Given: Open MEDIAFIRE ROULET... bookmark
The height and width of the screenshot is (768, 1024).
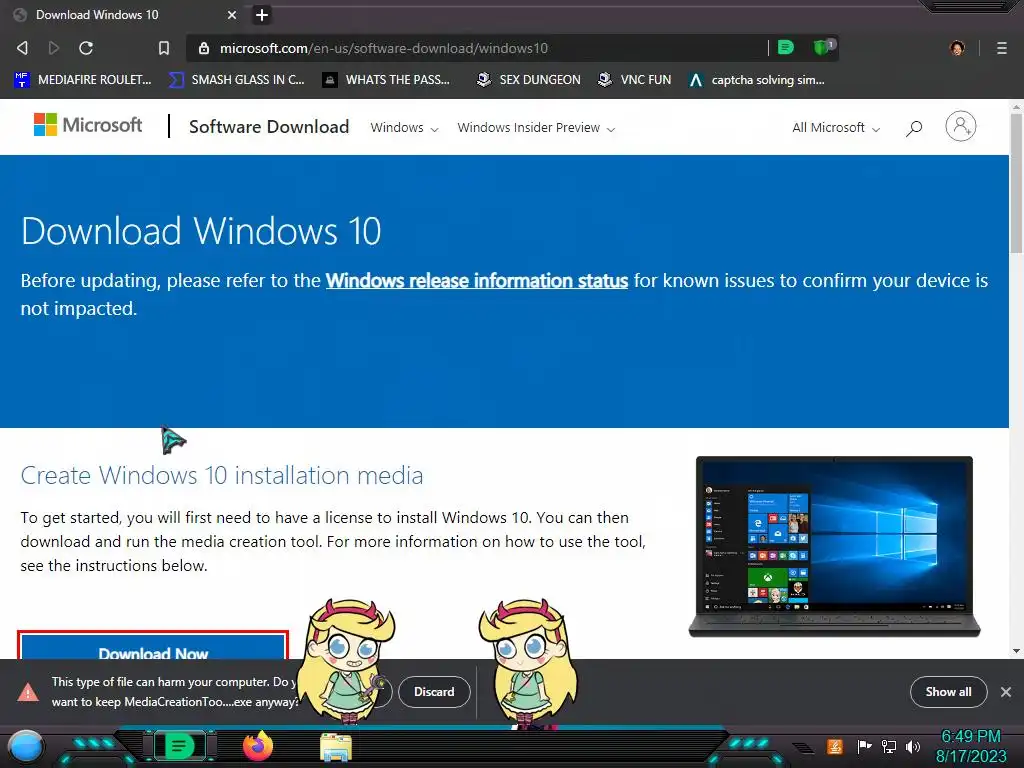Looking at the screenshot, I should [x=82, y=80].
